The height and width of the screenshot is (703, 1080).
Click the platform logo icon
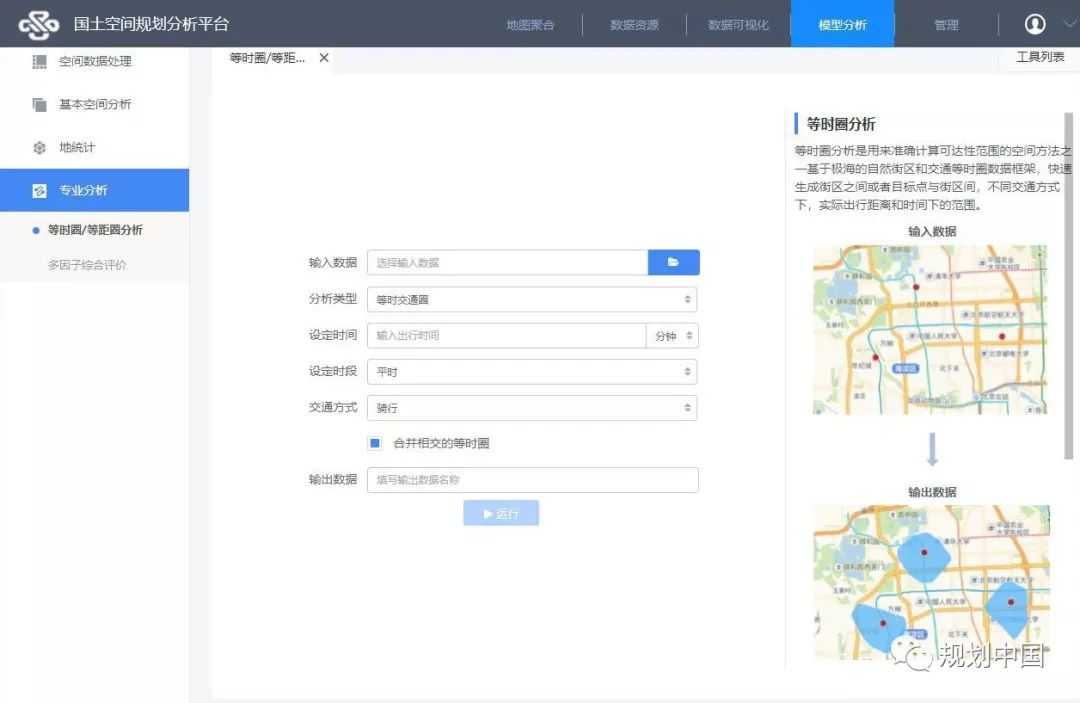click(39, 23)
